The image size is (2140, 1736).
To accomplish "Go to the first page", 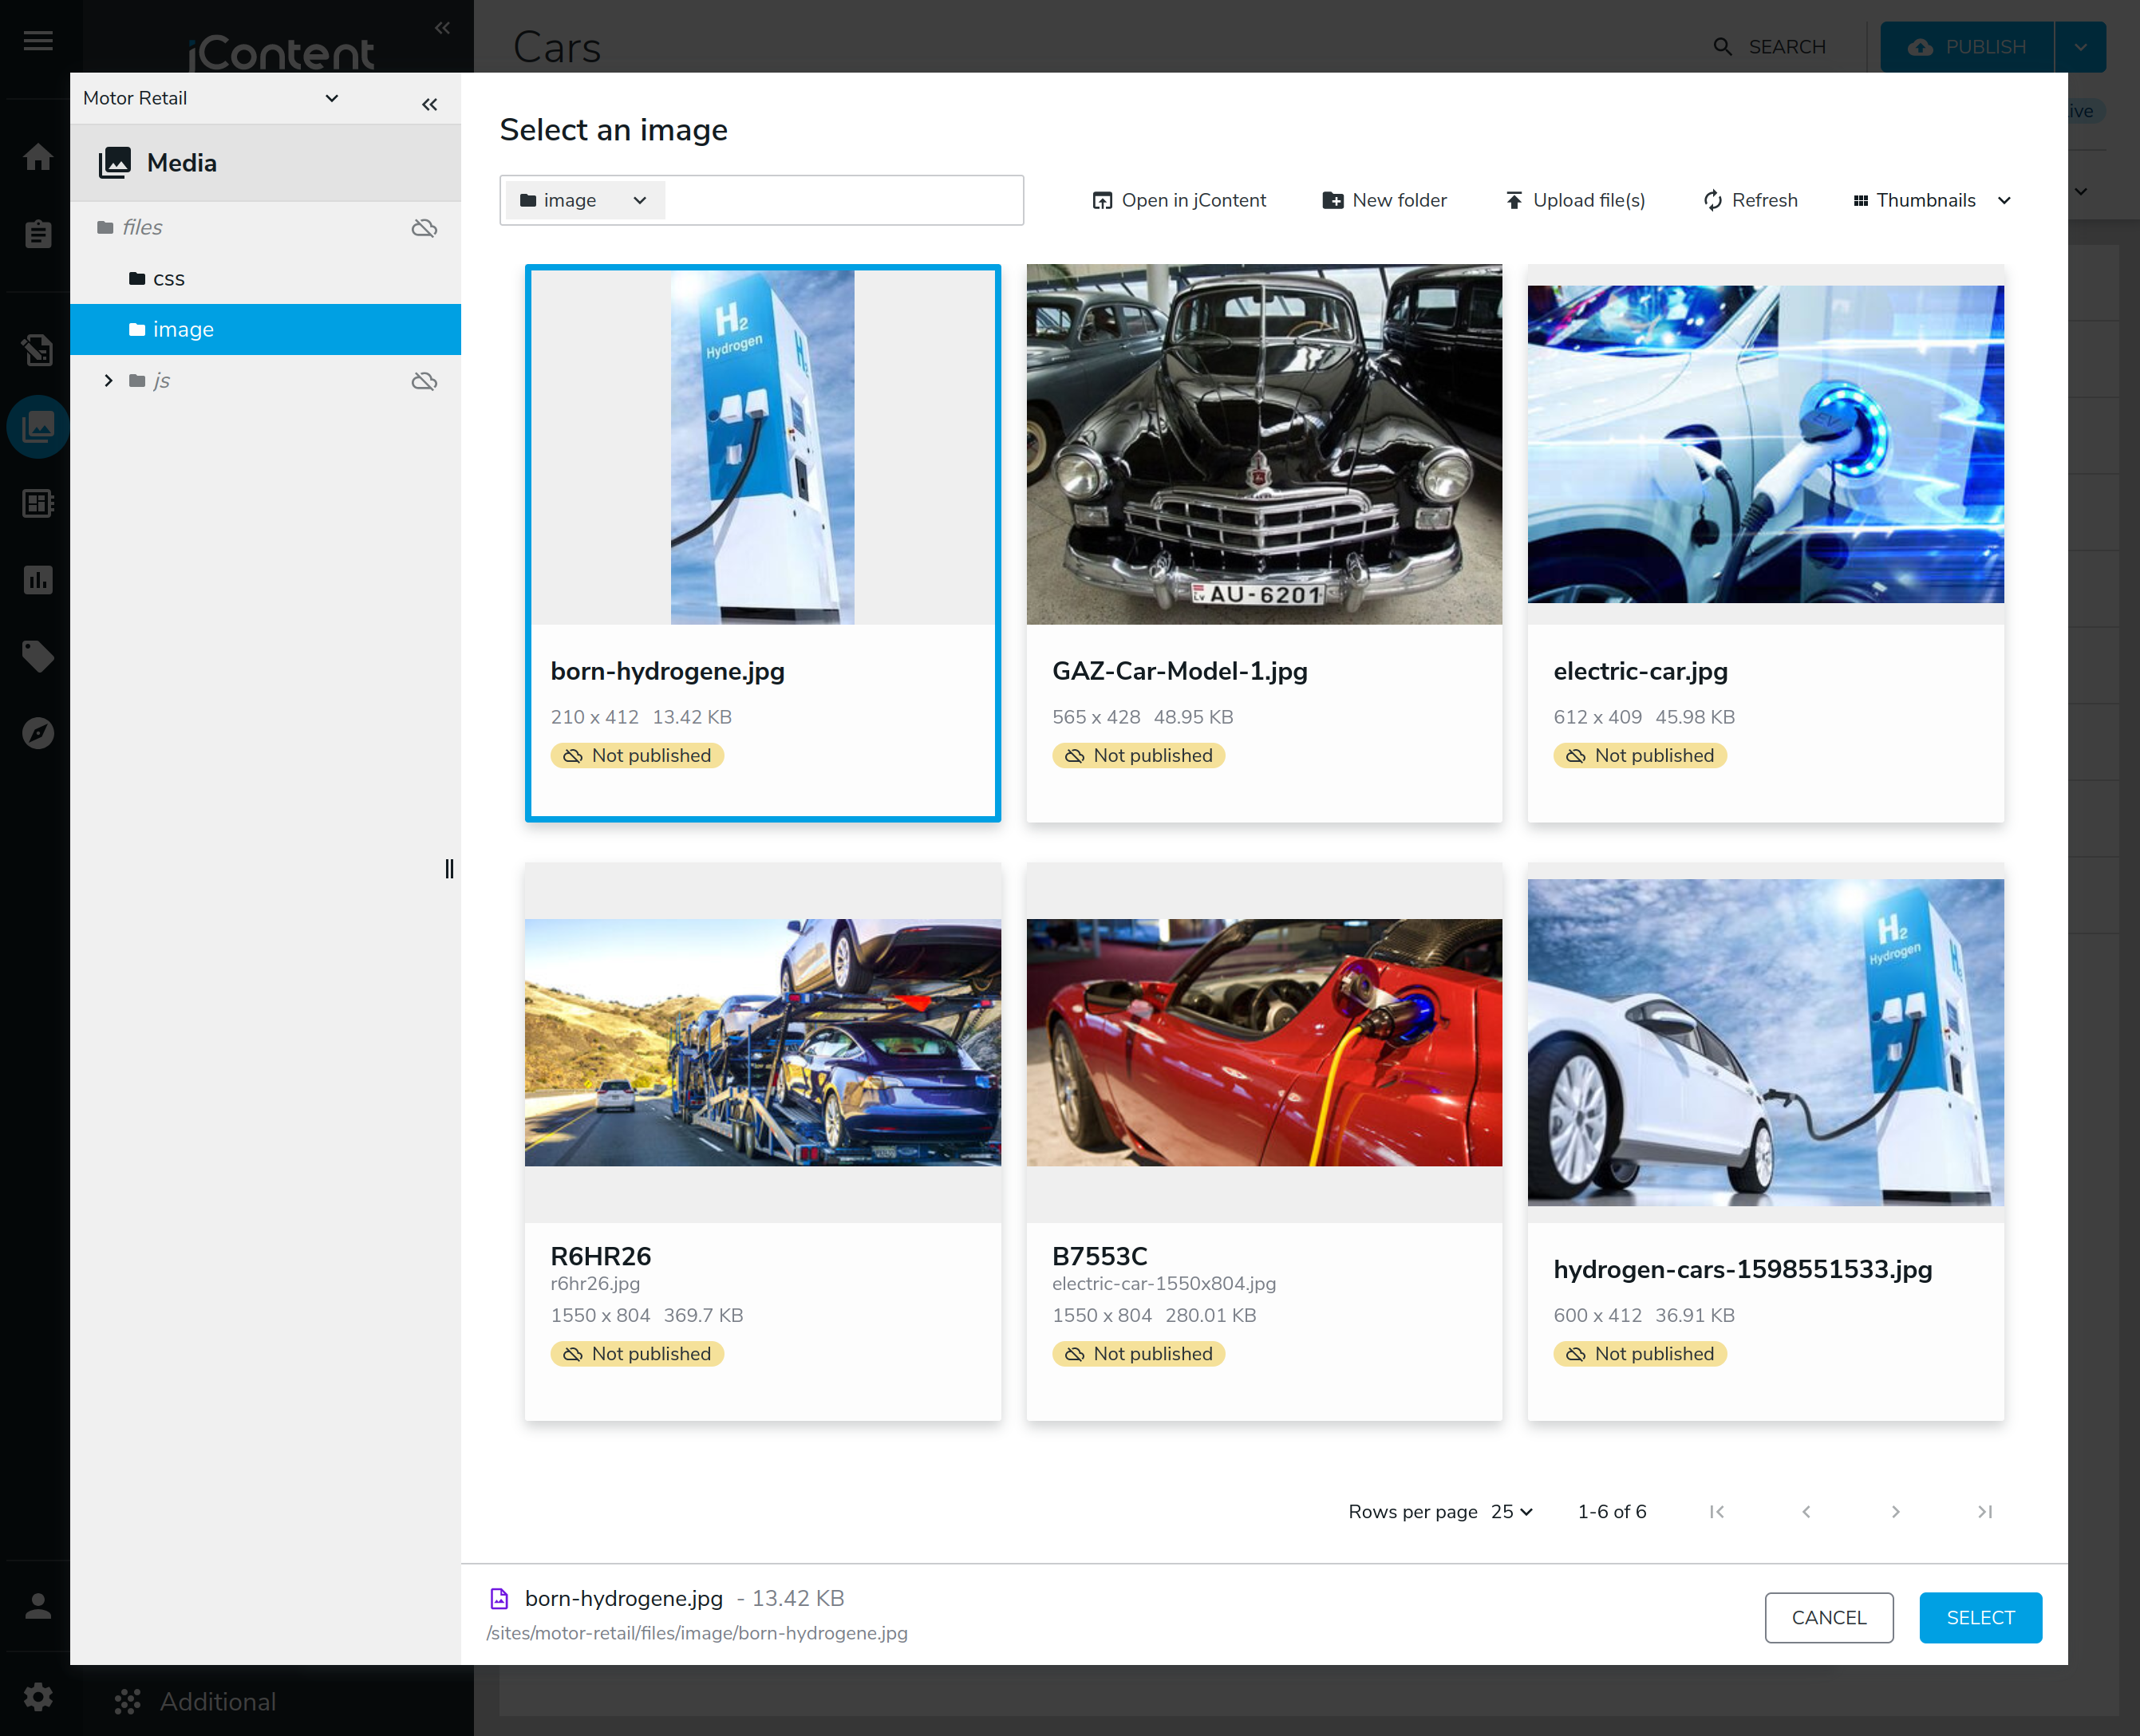I will tap(1716, 1511).
